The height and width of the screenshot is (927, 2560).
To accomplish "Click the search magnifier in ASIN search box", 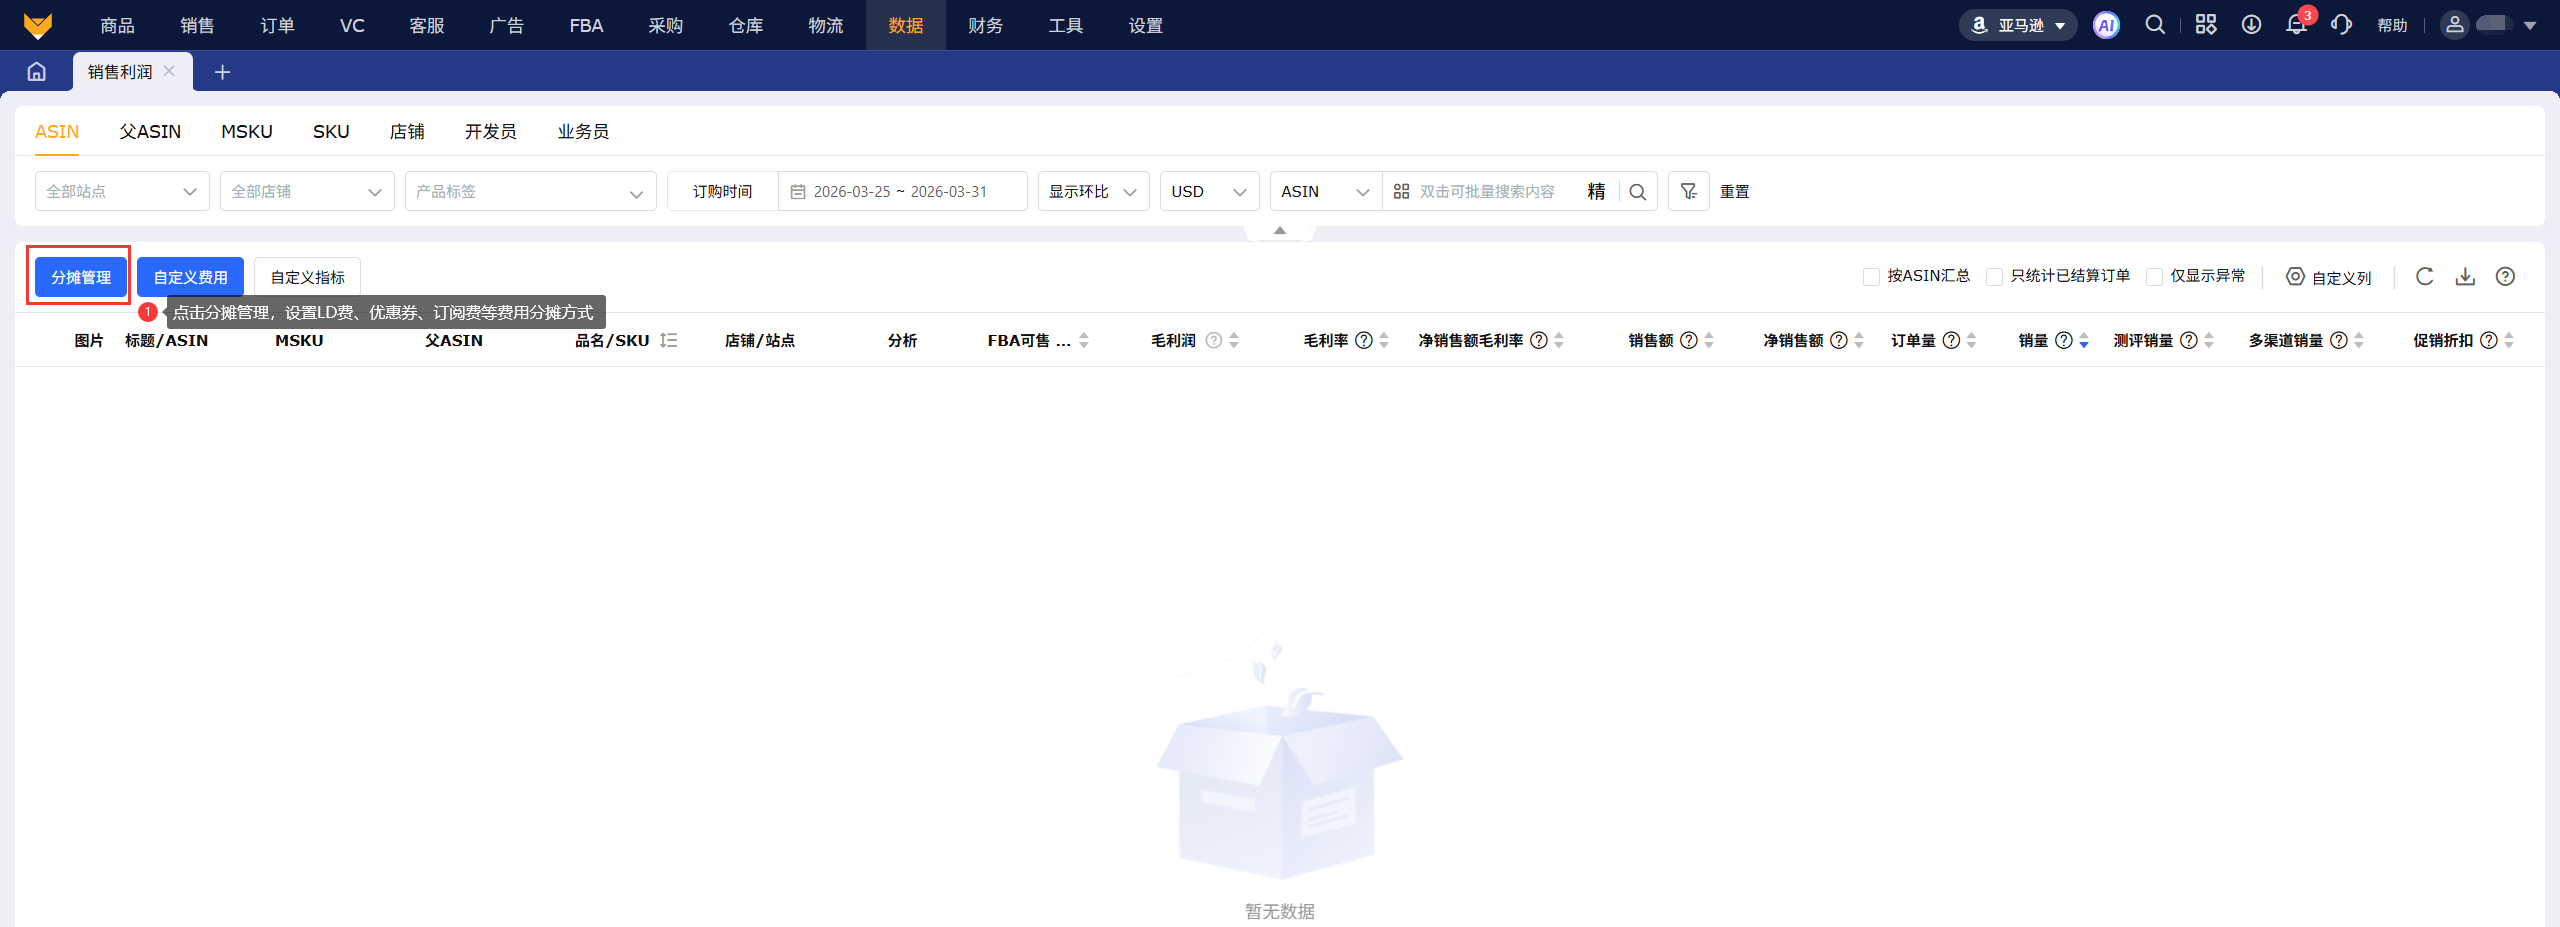I will 1637,192.
